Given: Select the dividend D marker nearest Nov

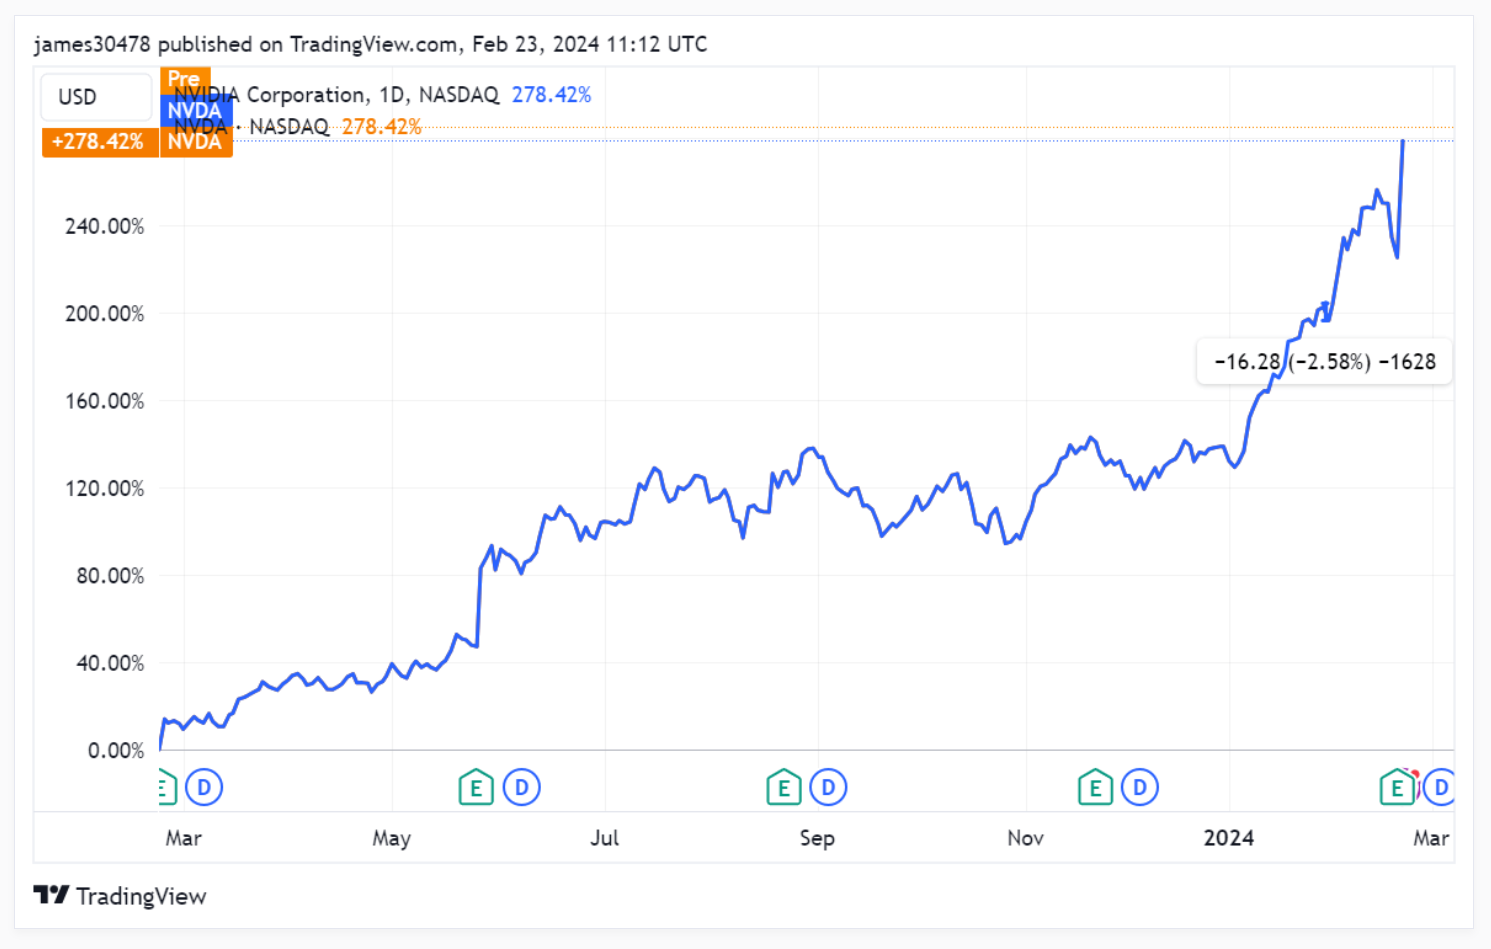Looking at the screenshot, I should coord(1140,788).
